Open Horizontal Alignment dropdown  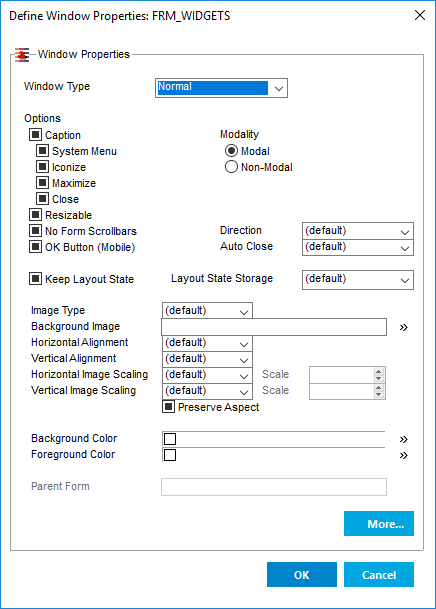click(207, 343)
